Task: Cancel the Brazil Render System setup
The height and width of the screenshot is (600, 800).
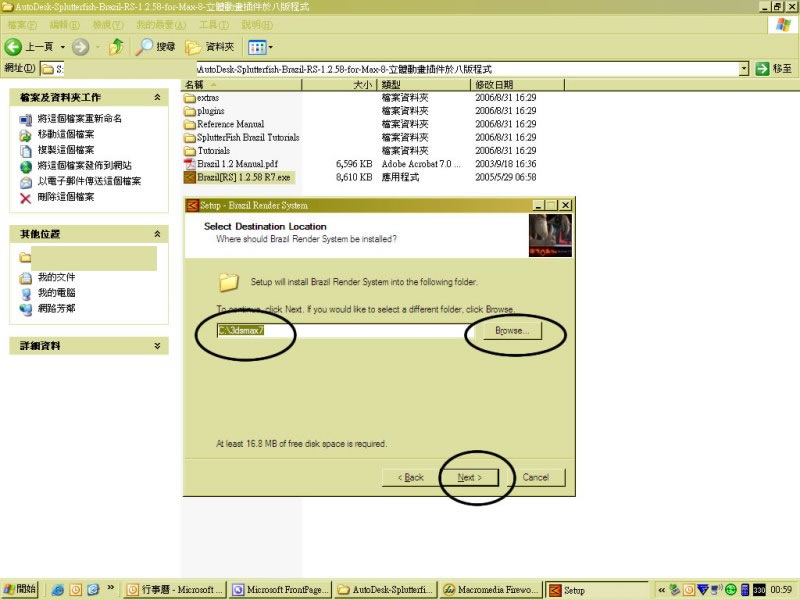Action: pos(536,478)
